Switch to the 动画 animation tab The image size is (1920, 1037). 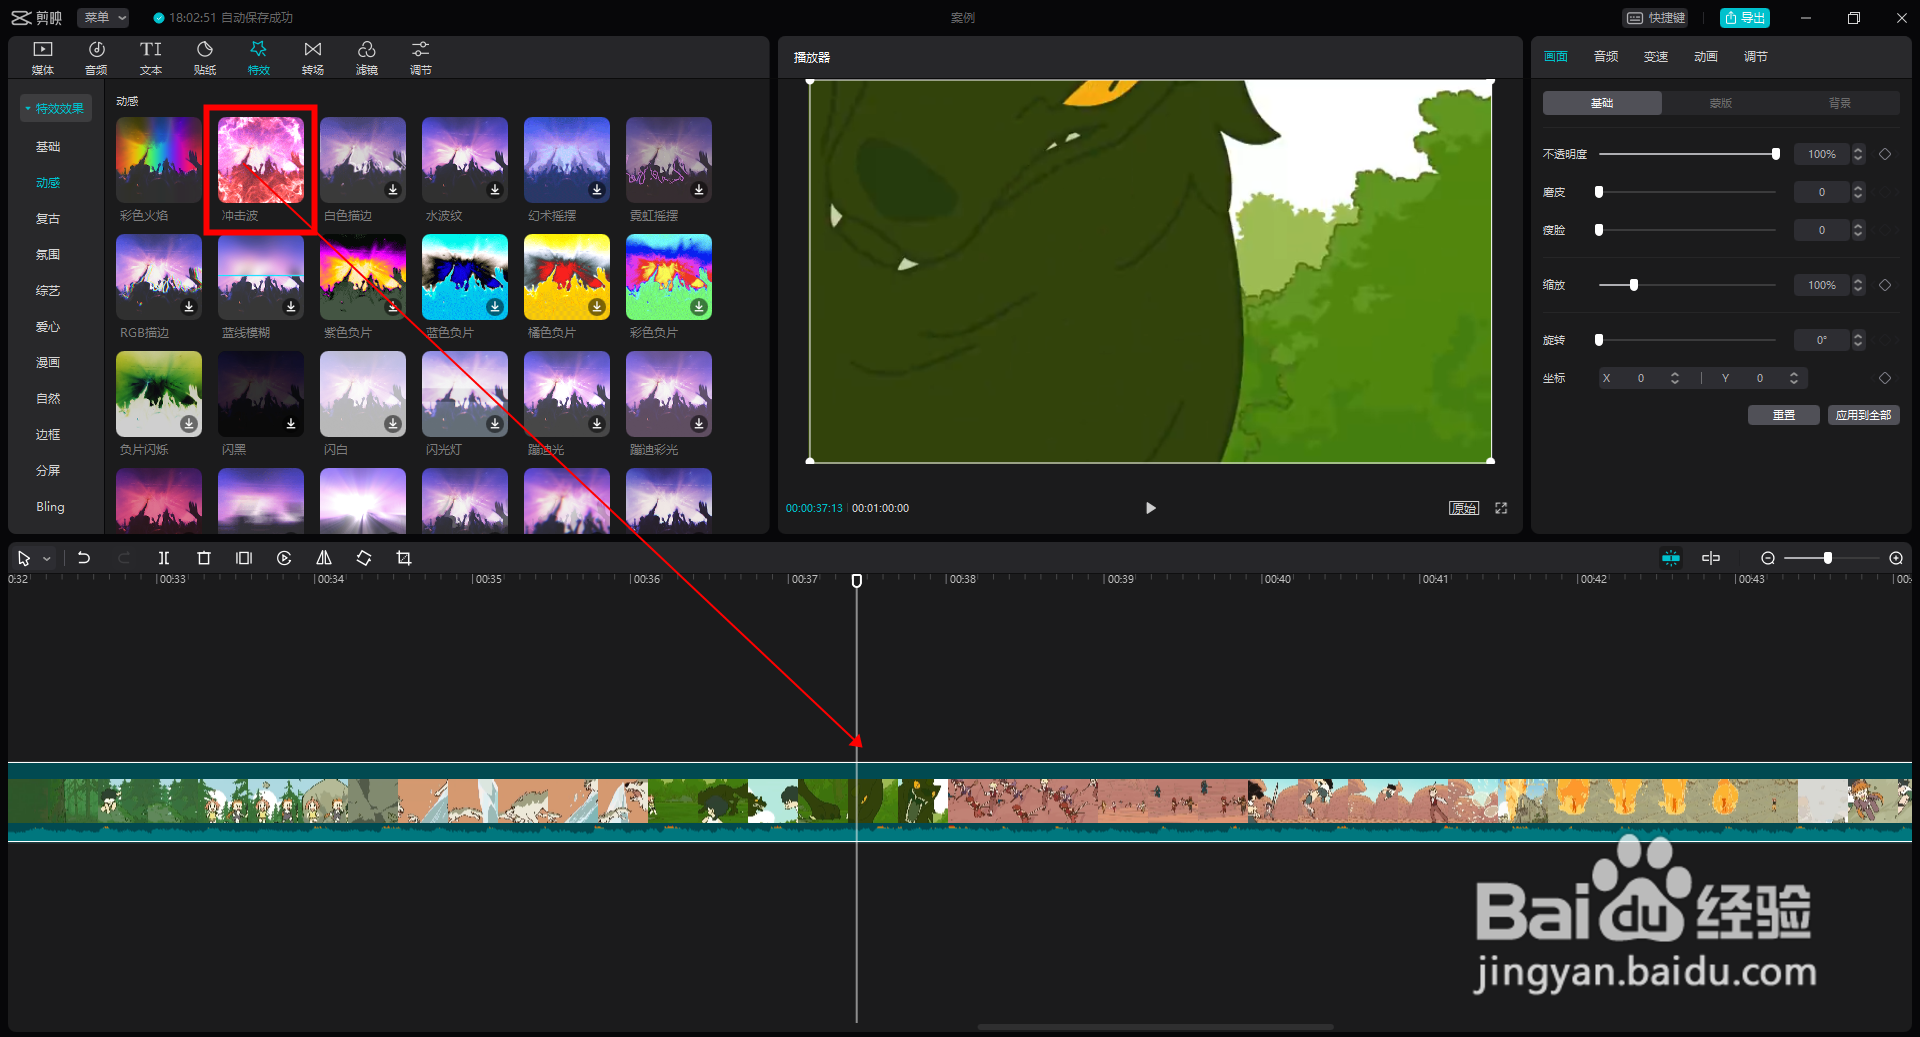[x=1706, y=57]
